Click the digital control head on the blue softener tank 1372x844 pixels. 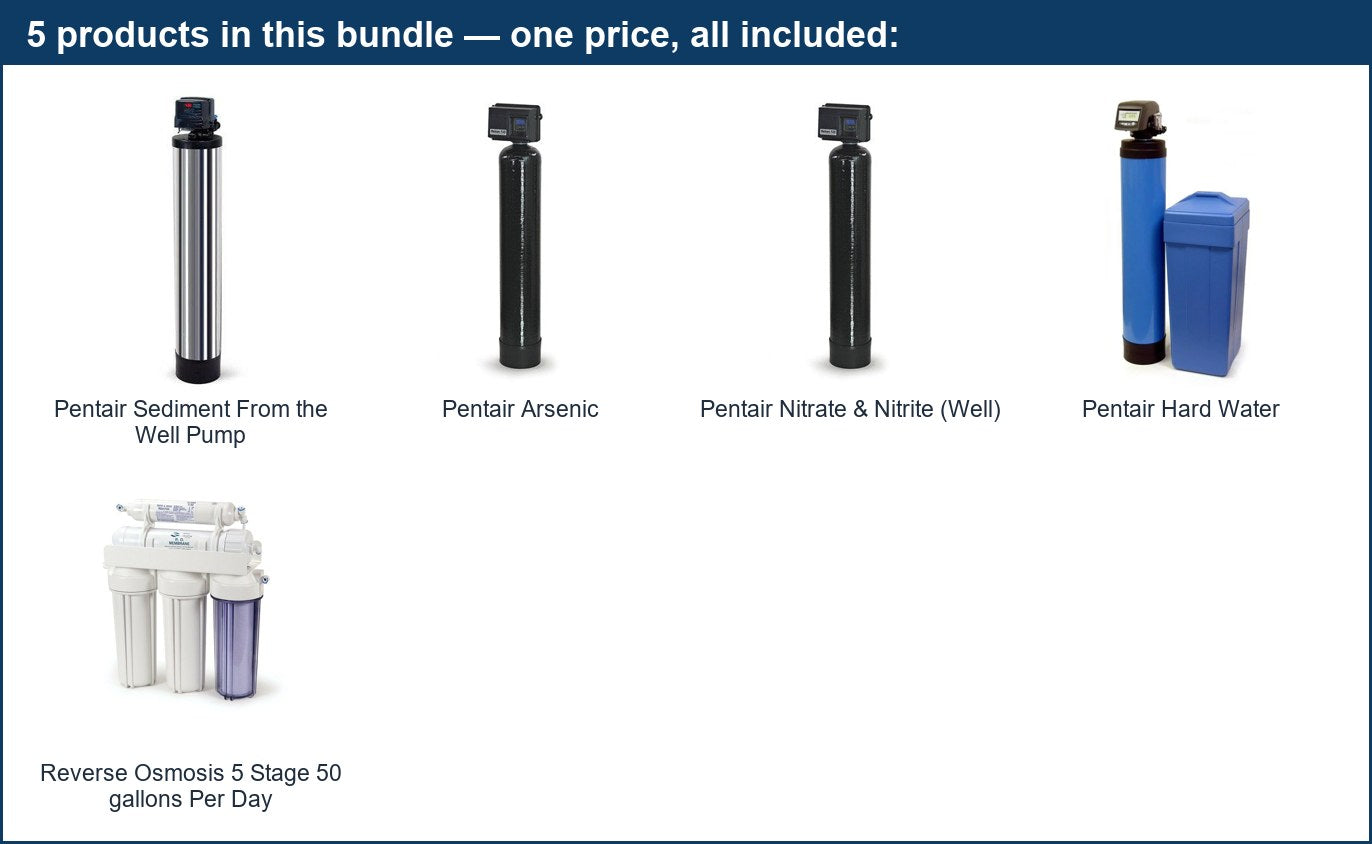[1140, 118]
